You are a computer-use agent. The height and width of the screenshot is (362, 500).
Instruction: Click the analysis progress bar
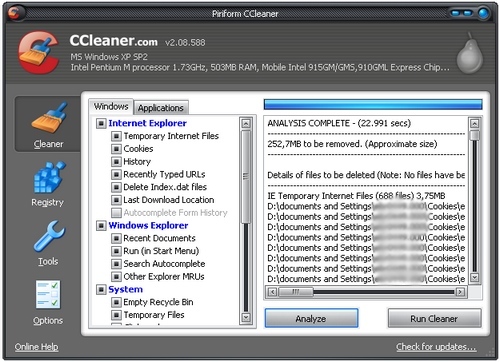click(373, 104)
